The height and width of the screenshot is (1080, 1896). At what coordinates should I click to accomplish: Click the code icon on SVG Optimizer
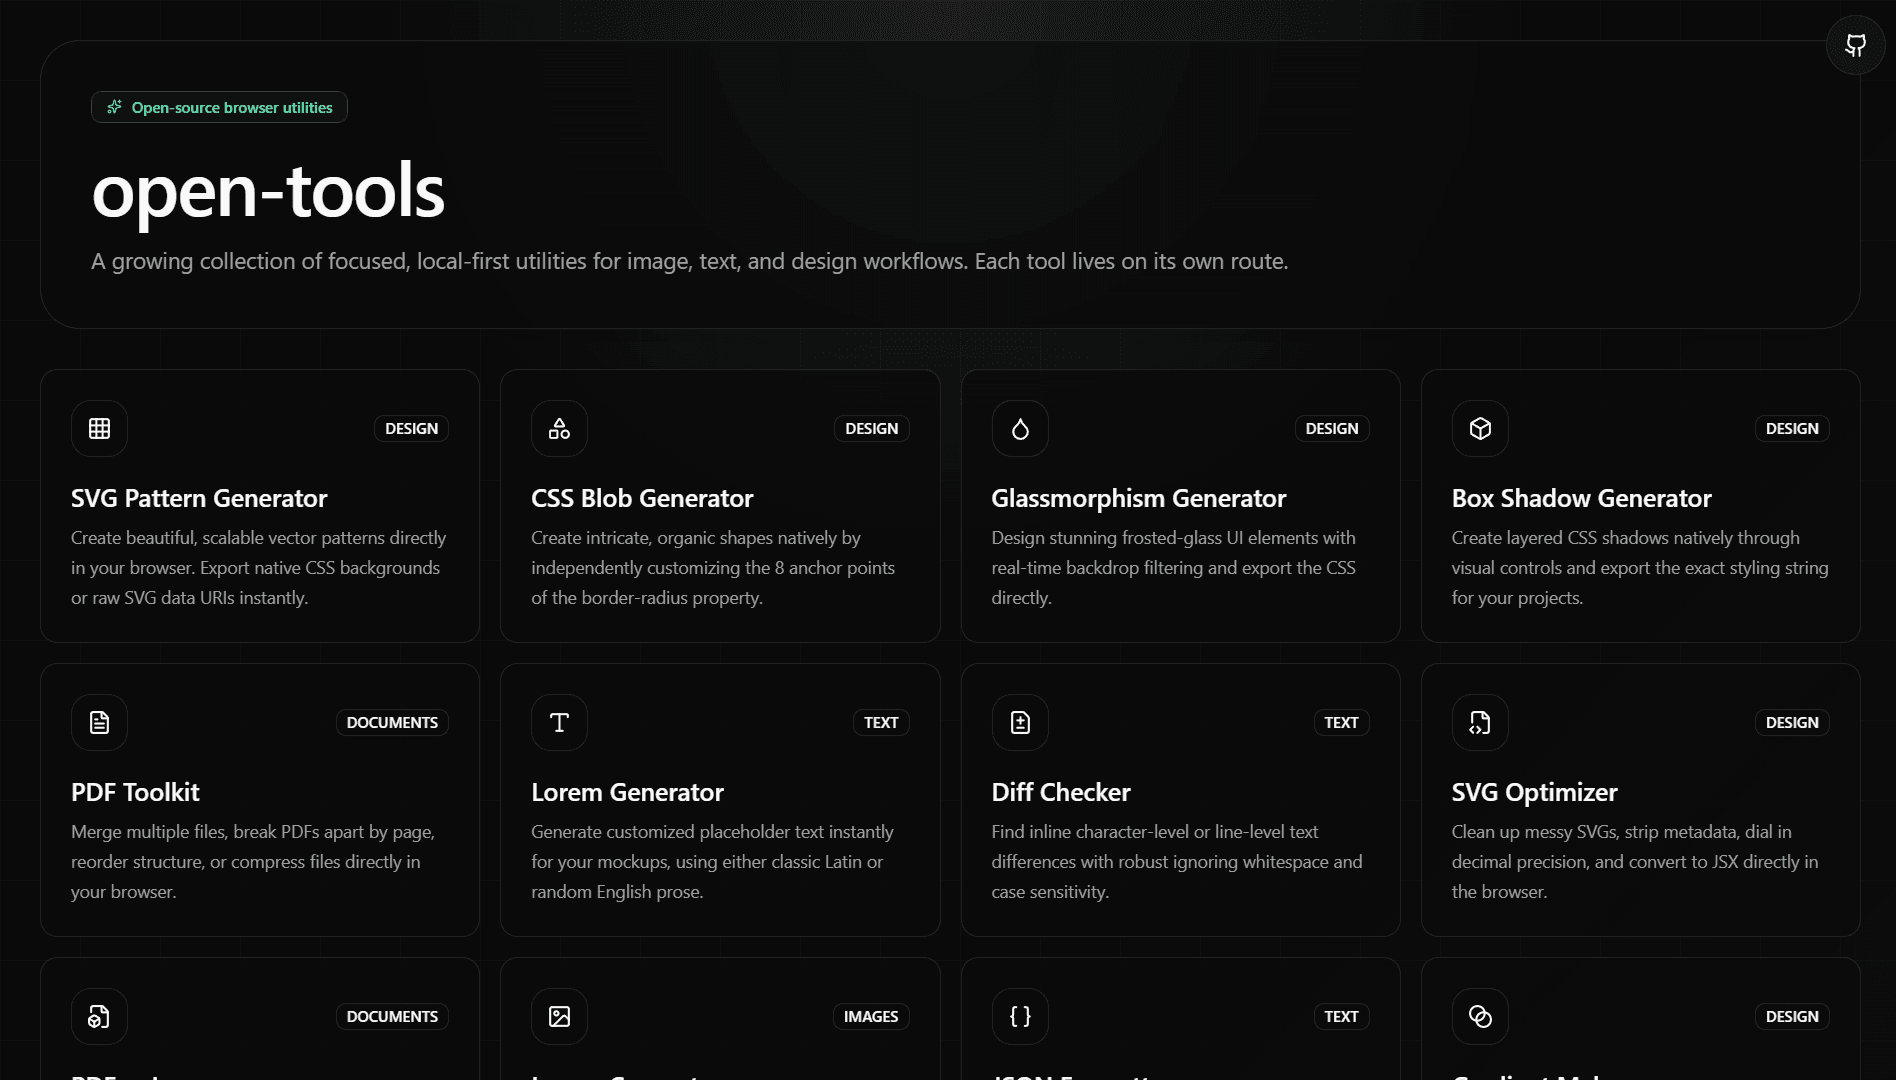(1479, 722)
